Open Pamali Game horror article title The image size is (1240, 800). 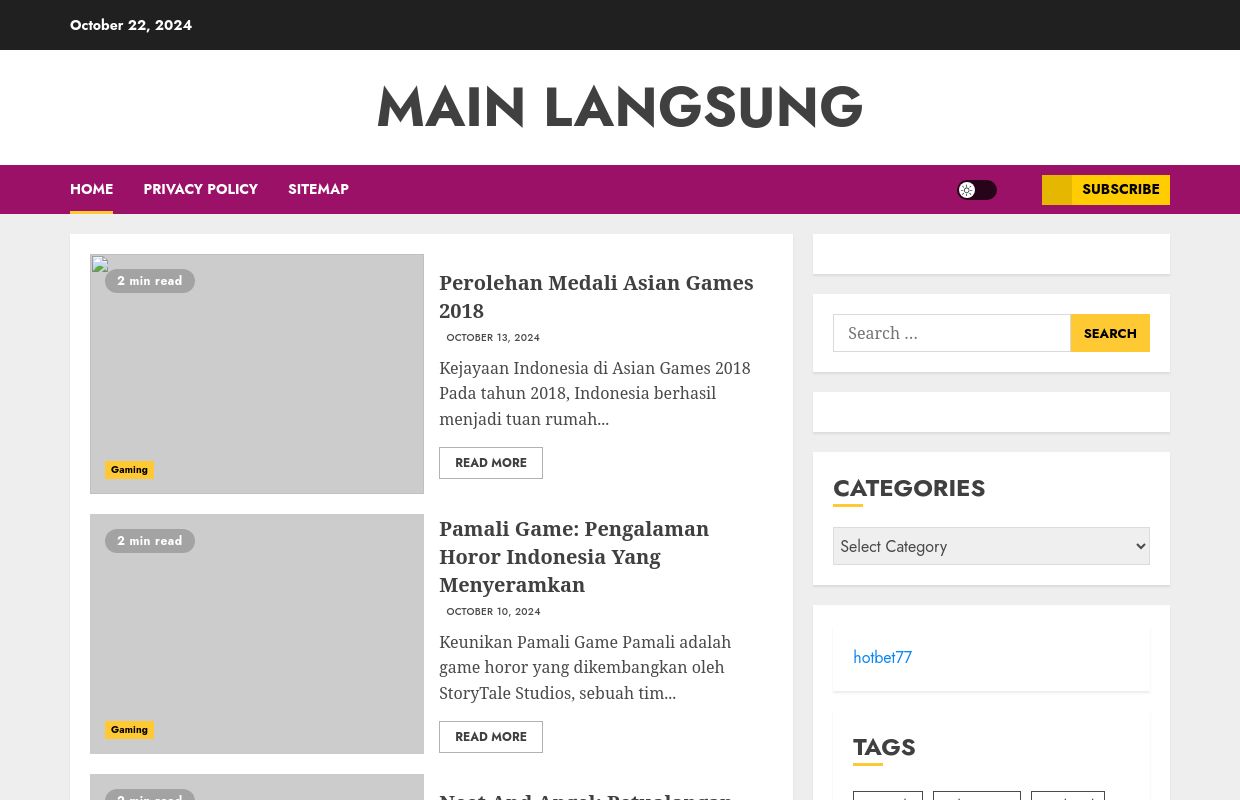pyautogui.click(x=574, y=556)
